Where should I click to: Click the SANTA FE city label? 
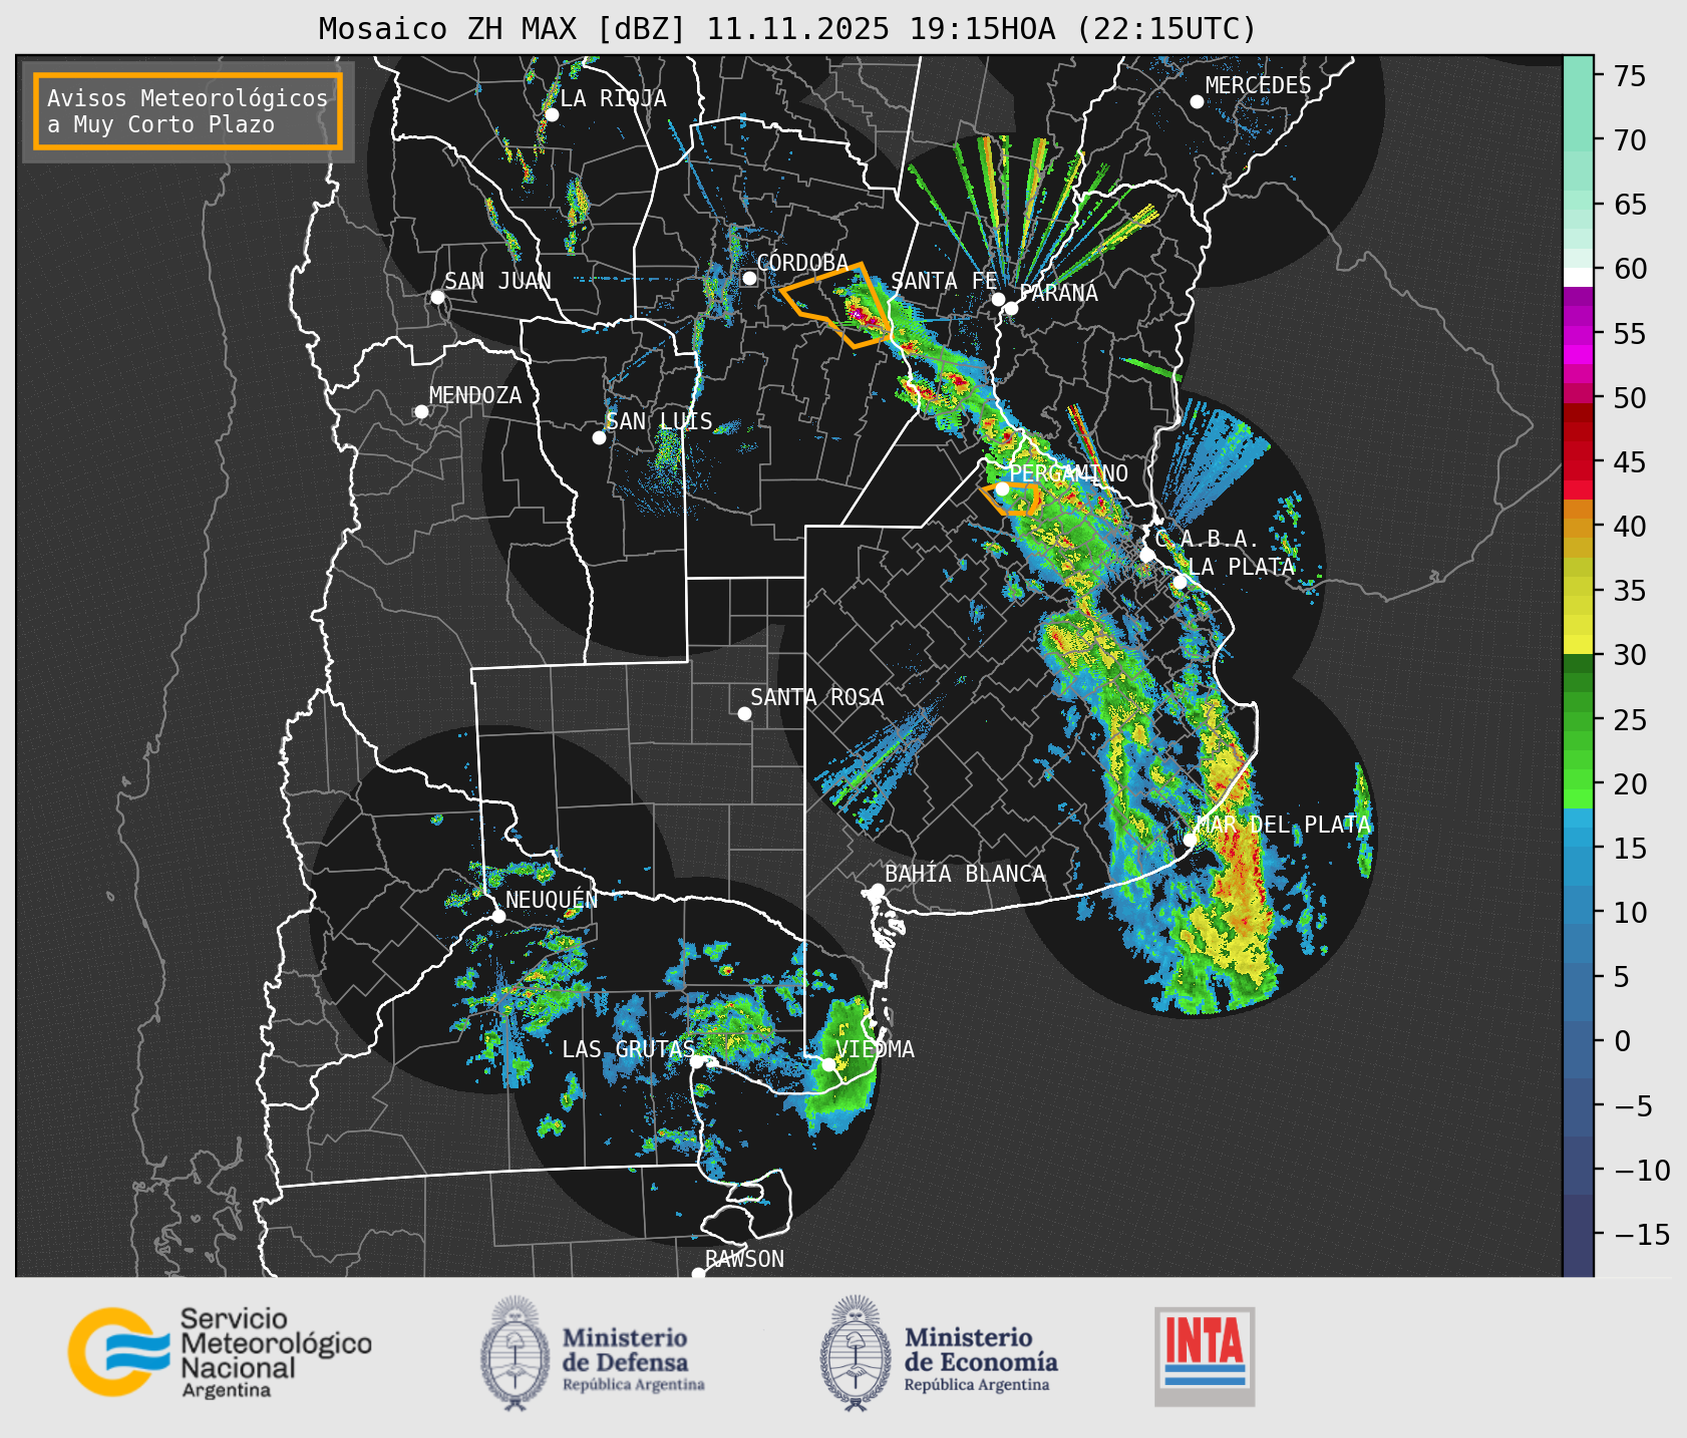pos(944,281)
